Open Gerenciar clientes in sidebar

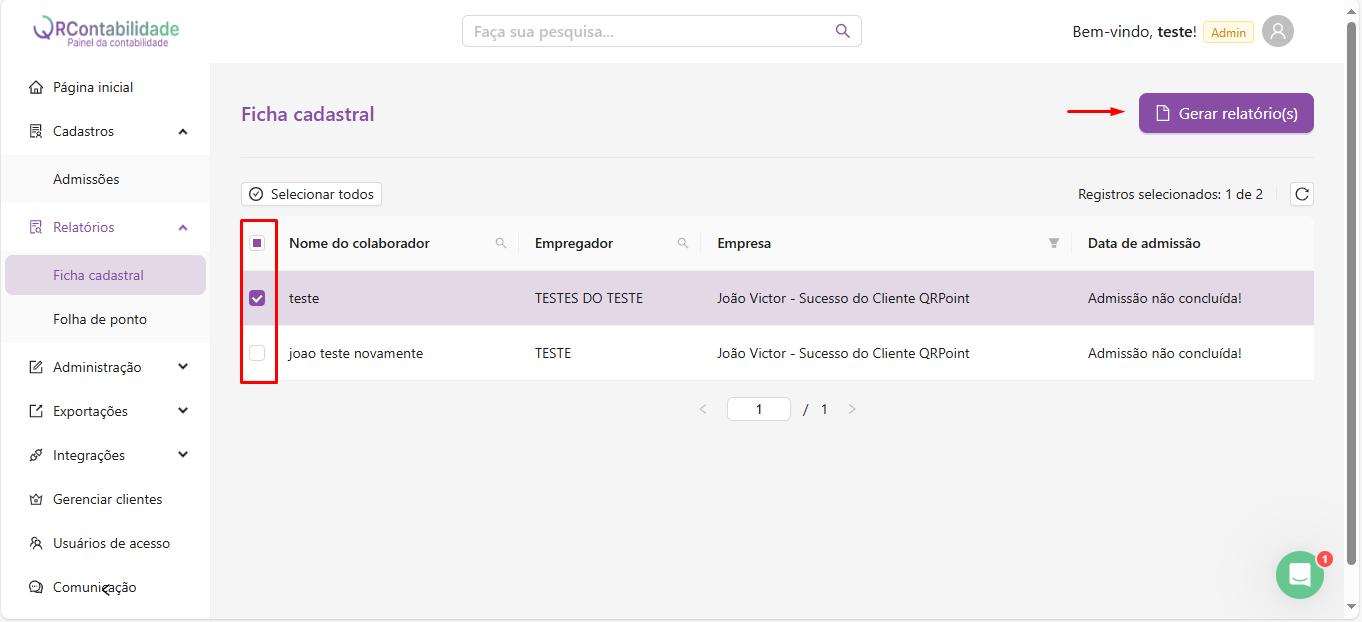click(107, 499)
